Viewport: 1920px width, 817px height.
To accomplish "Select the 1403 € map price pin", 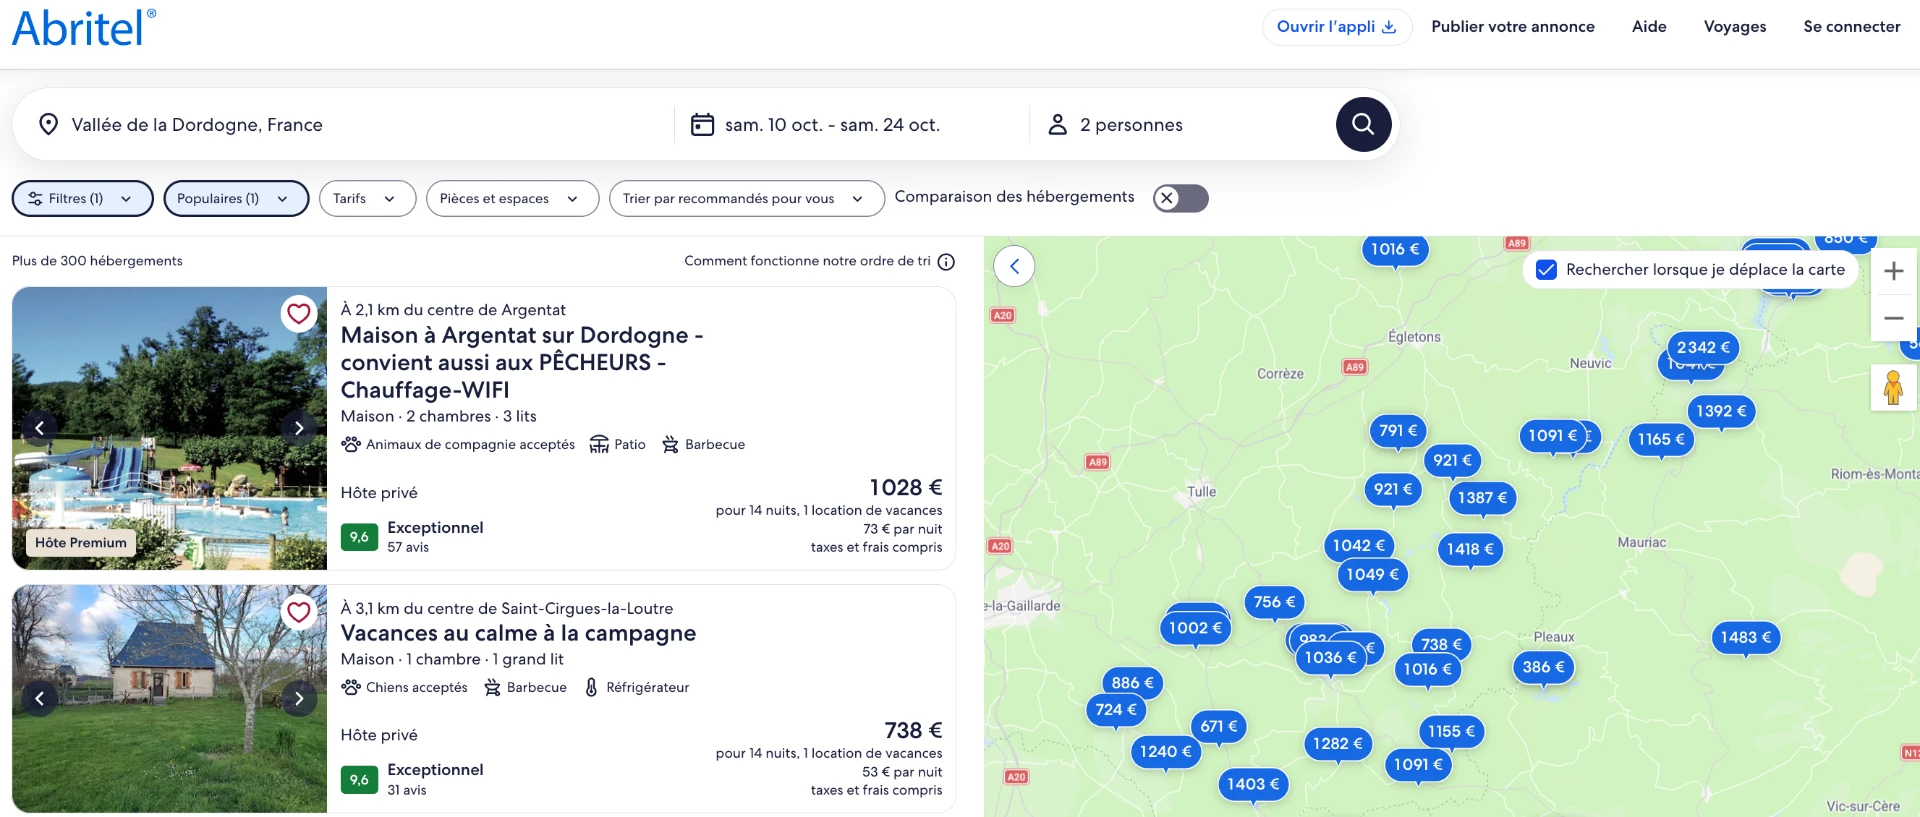I will pyautogui.click(x=1253, y=784).
